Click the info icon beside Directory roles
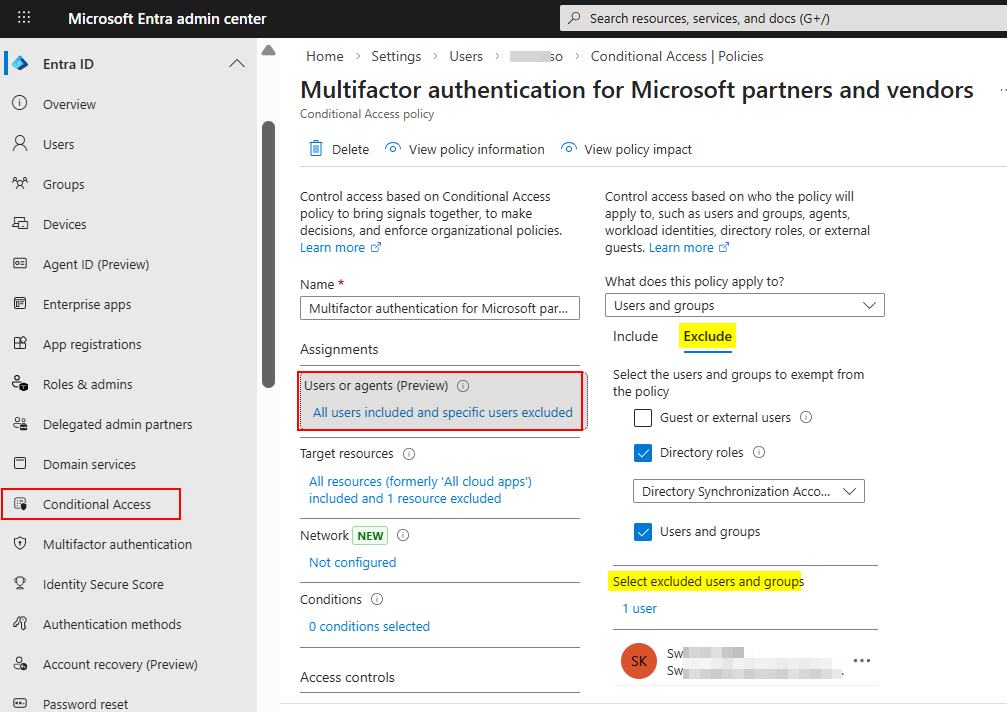The image size is (1007, 712). [x=759, y=452]
